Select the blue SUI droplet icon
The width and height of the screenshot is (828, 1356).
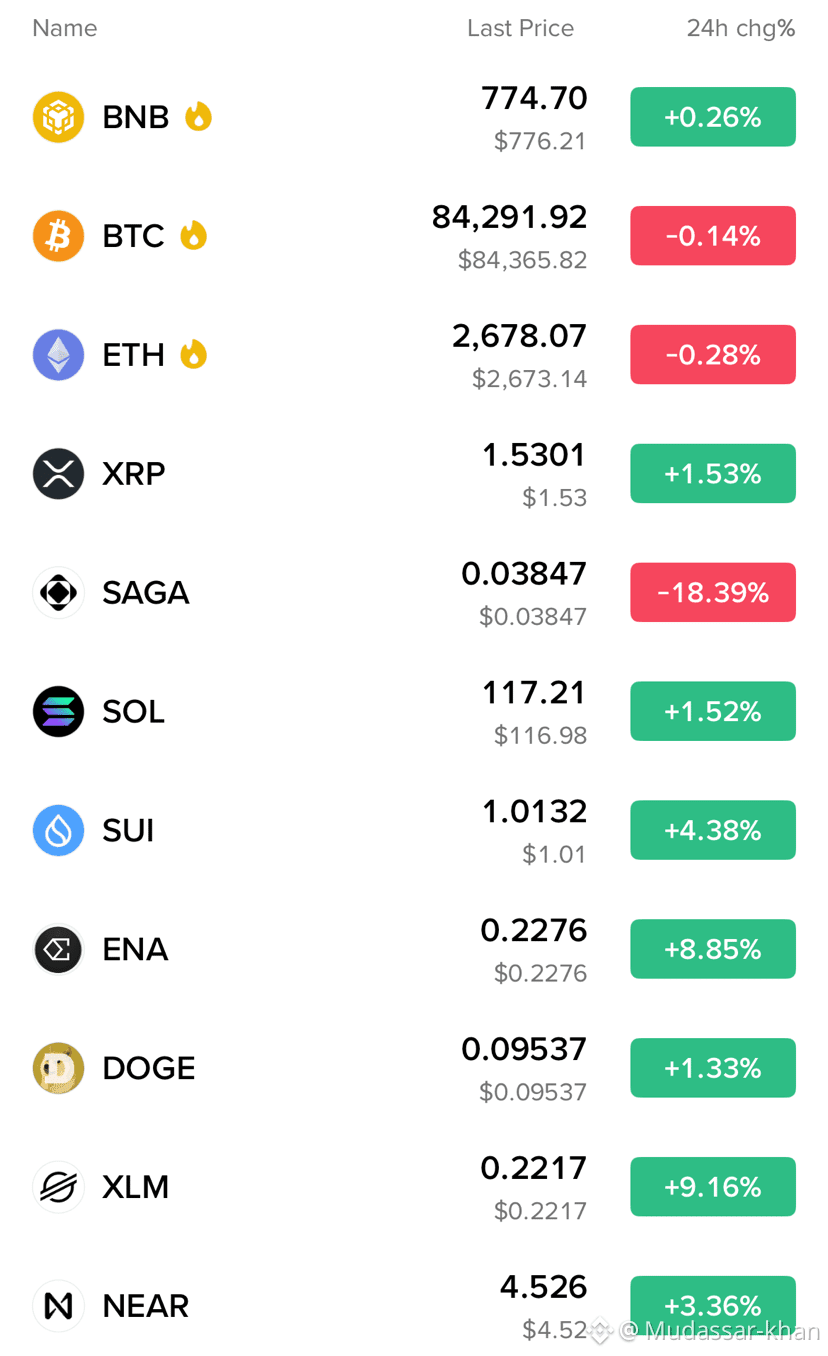pos(58,831)
